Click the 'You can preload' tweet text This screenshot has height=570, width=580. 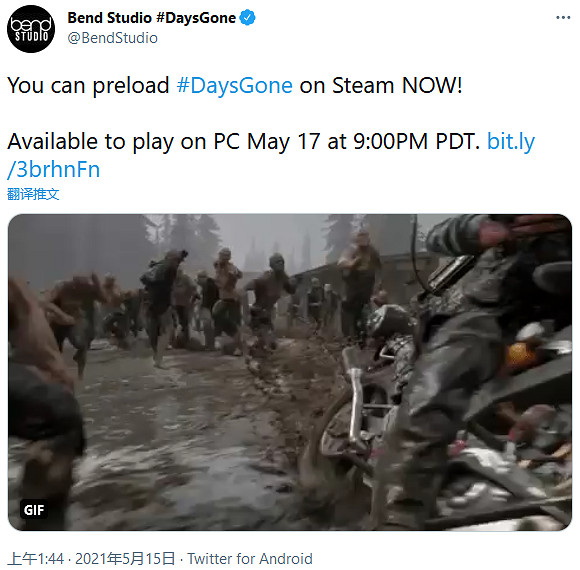tap(88, 86)
